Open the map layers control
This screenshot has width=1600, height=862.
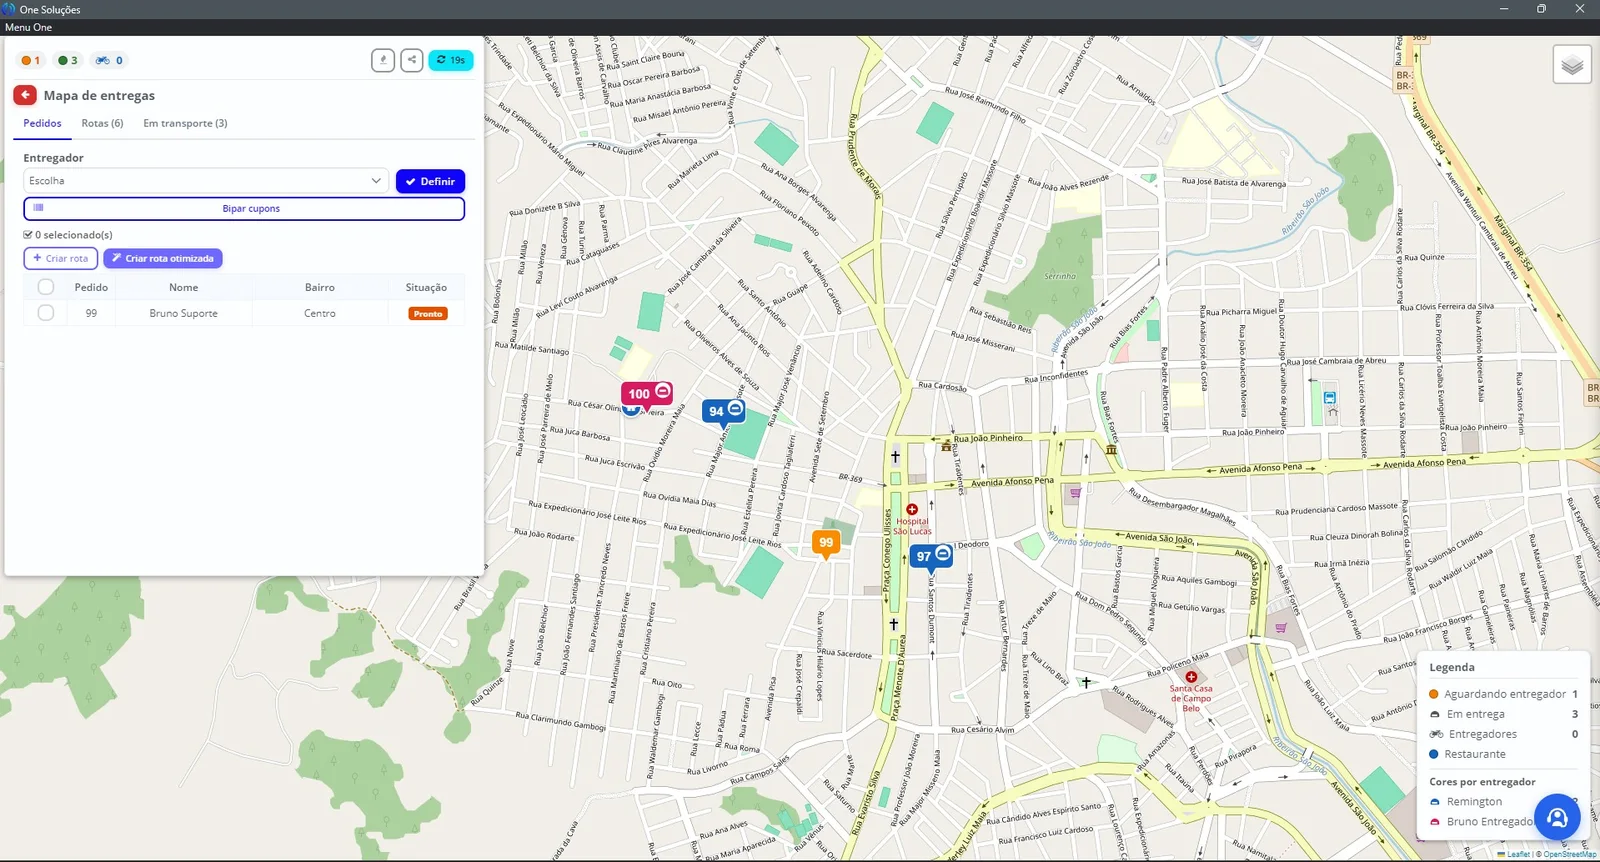(x=1572, y=66)
